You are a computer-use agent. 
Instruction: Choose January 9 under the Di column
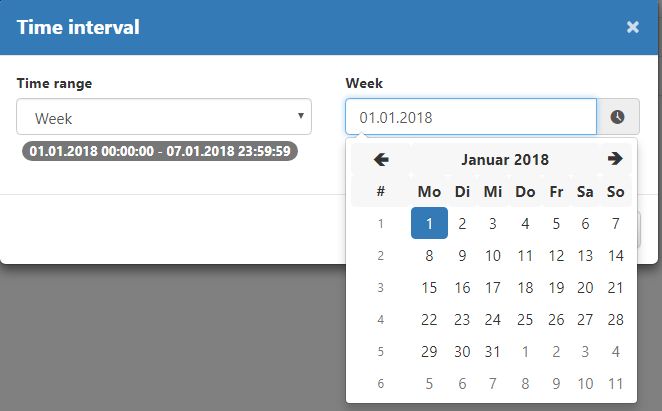pyautogui.click(x=462, y=256)
